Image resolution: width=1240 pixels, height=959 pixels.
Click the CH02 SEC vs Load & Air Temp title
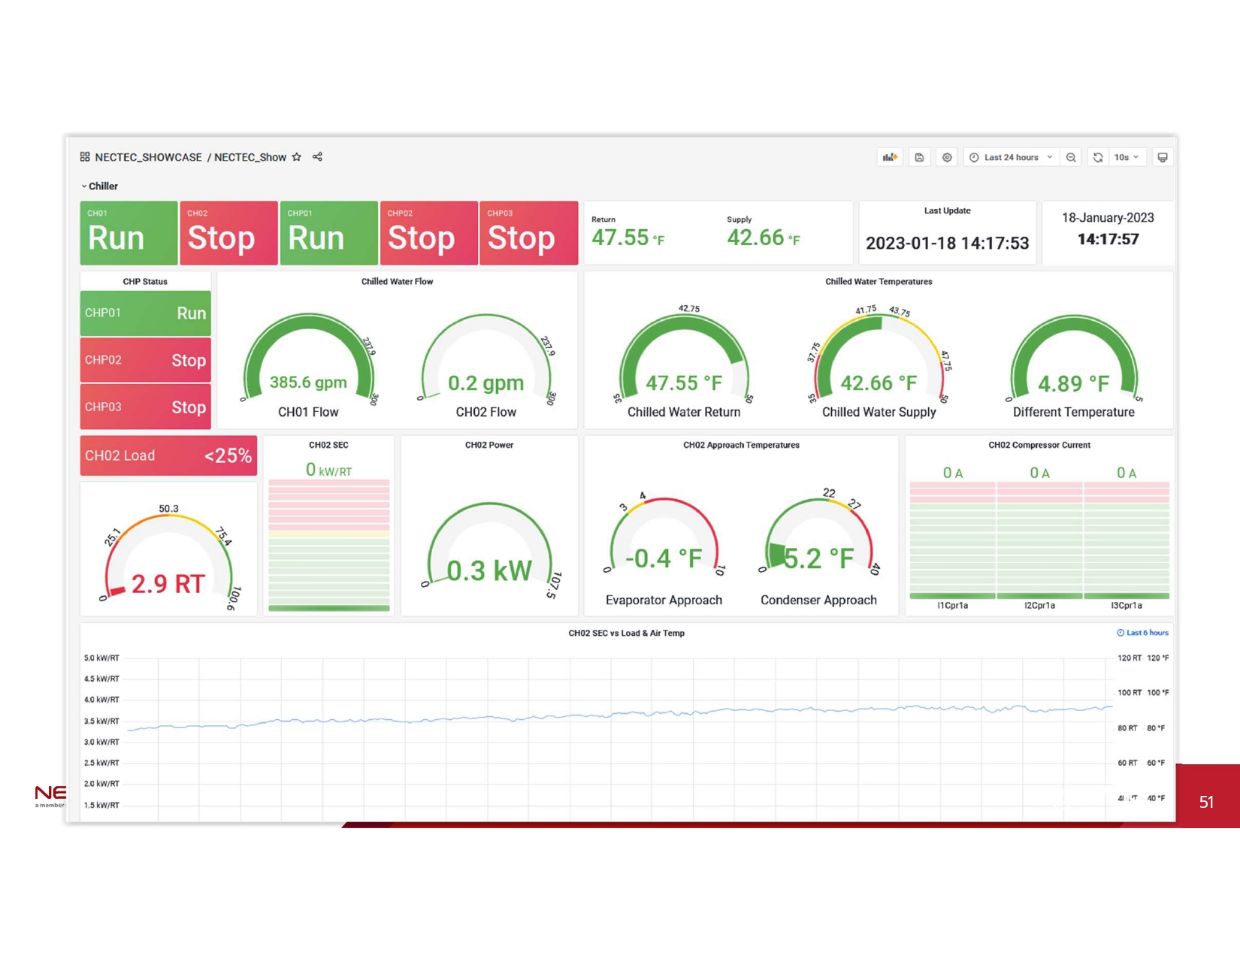click(626, 633)
